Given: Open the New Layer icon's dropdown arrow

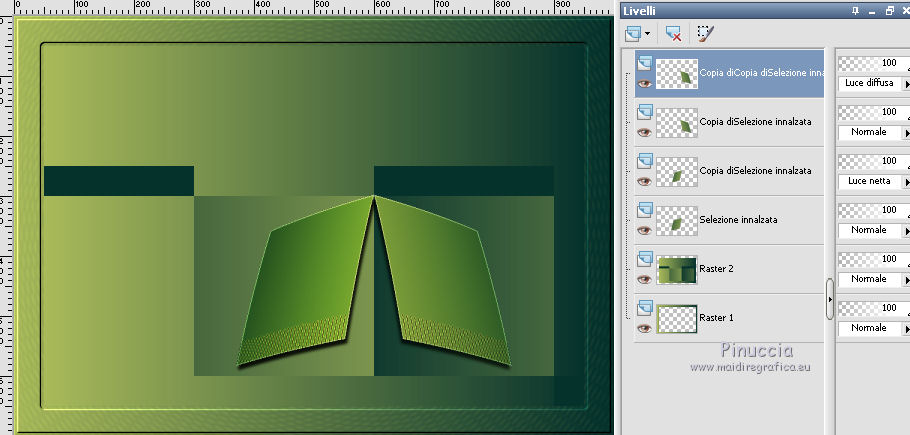Looking at the screenshot, I should point(647,34).
